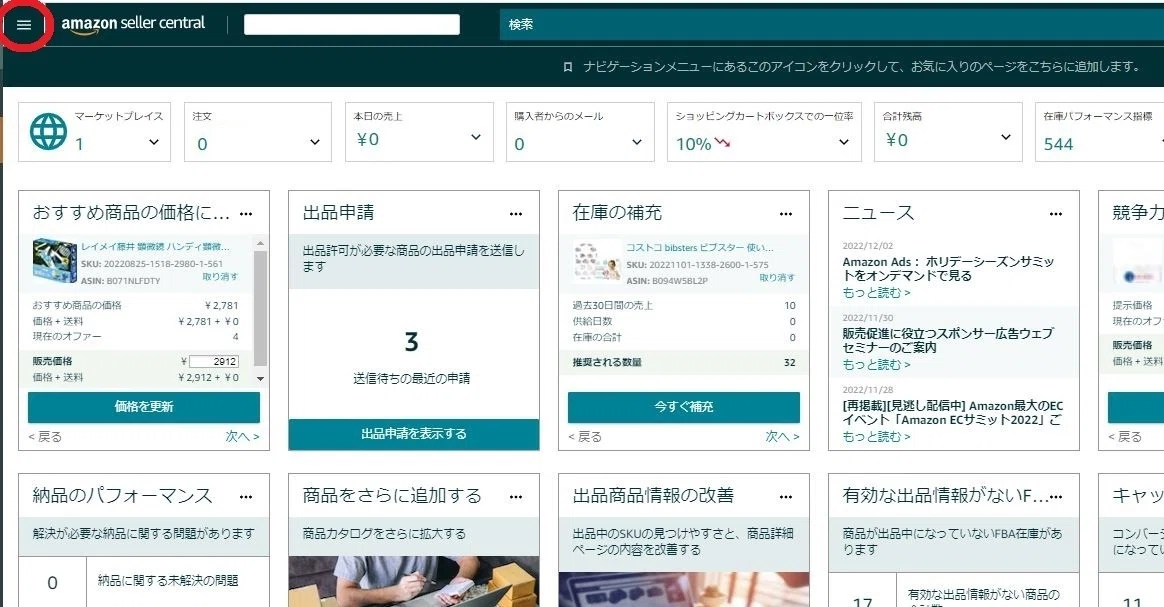1164x607 pixels.
Task: Open the Amazon Ads ホリデーシーズンサミット headline
Action: (949, 269)
